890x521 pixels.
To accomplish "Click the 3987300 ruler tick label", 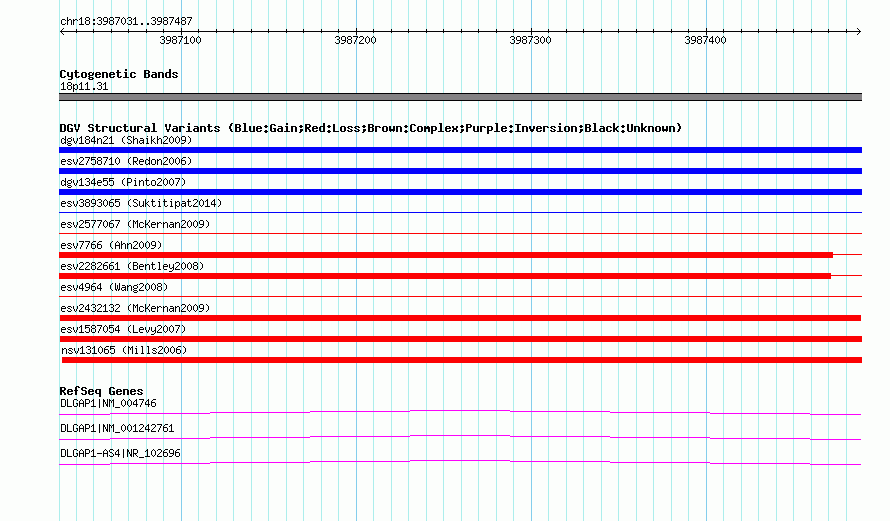I will click(x=530, y=40).
